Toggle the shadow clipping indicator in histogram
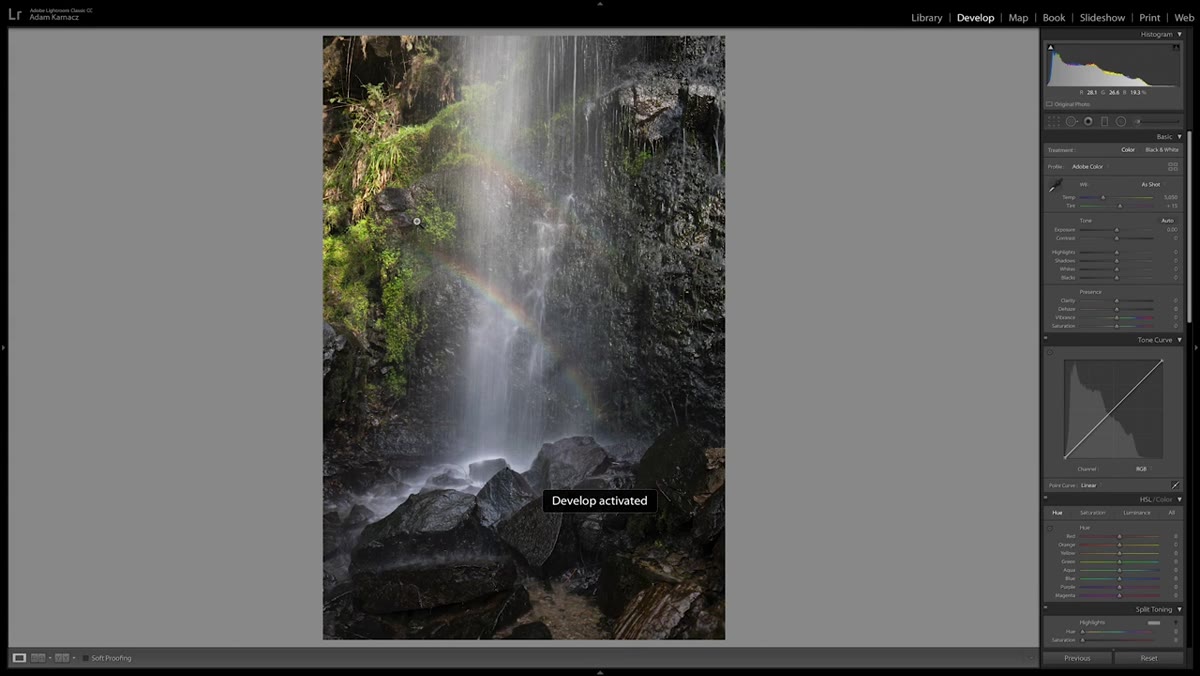The width and height of the screenshot is (1200, 676). 1050,47
